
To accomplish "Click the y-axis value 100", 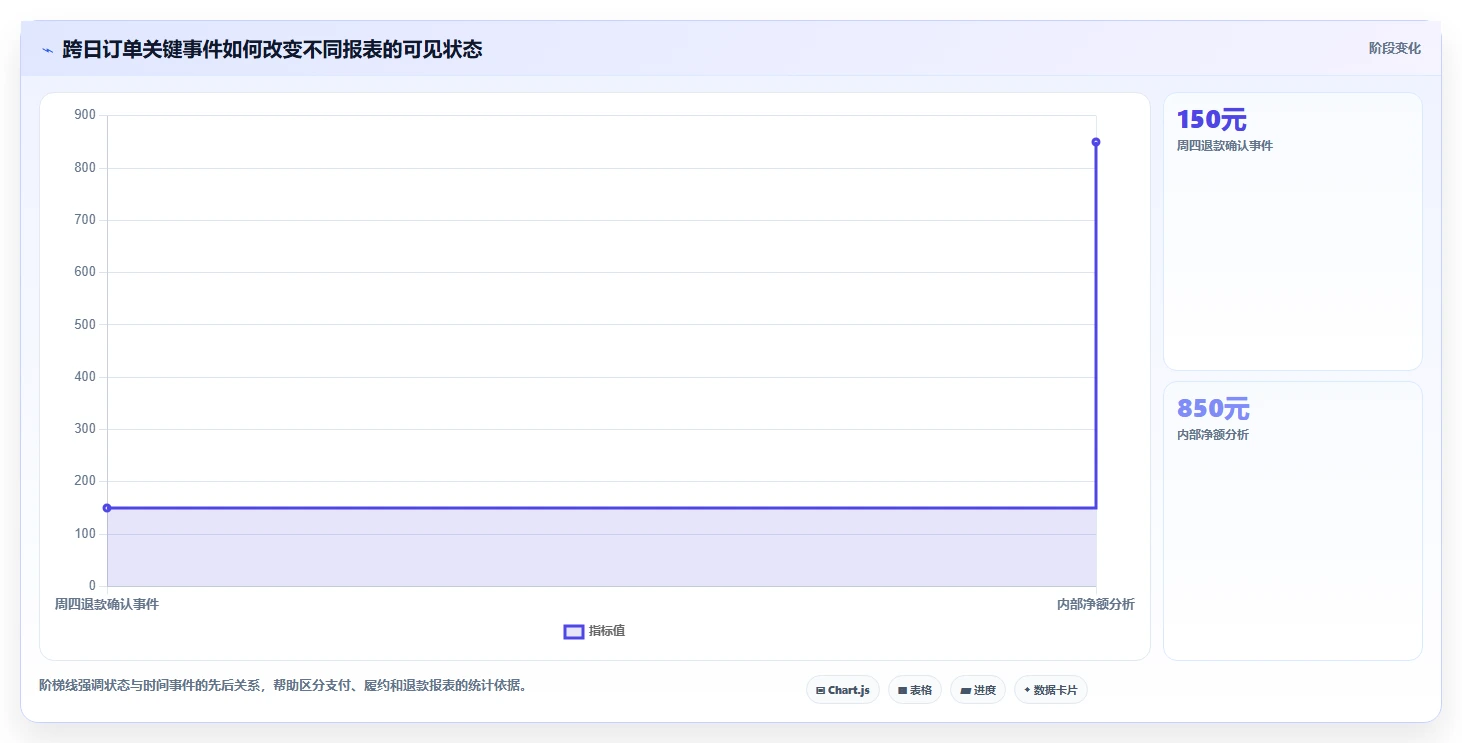I will 85,534.
